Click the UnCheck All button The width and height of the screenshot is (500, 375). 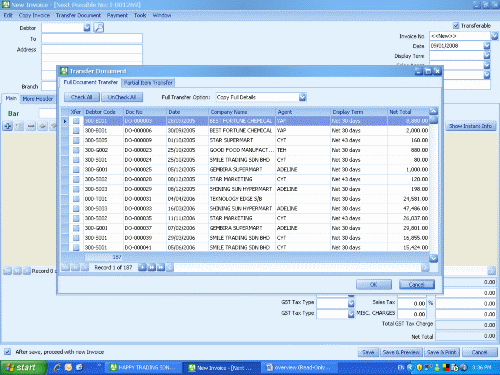coord(122,97)
